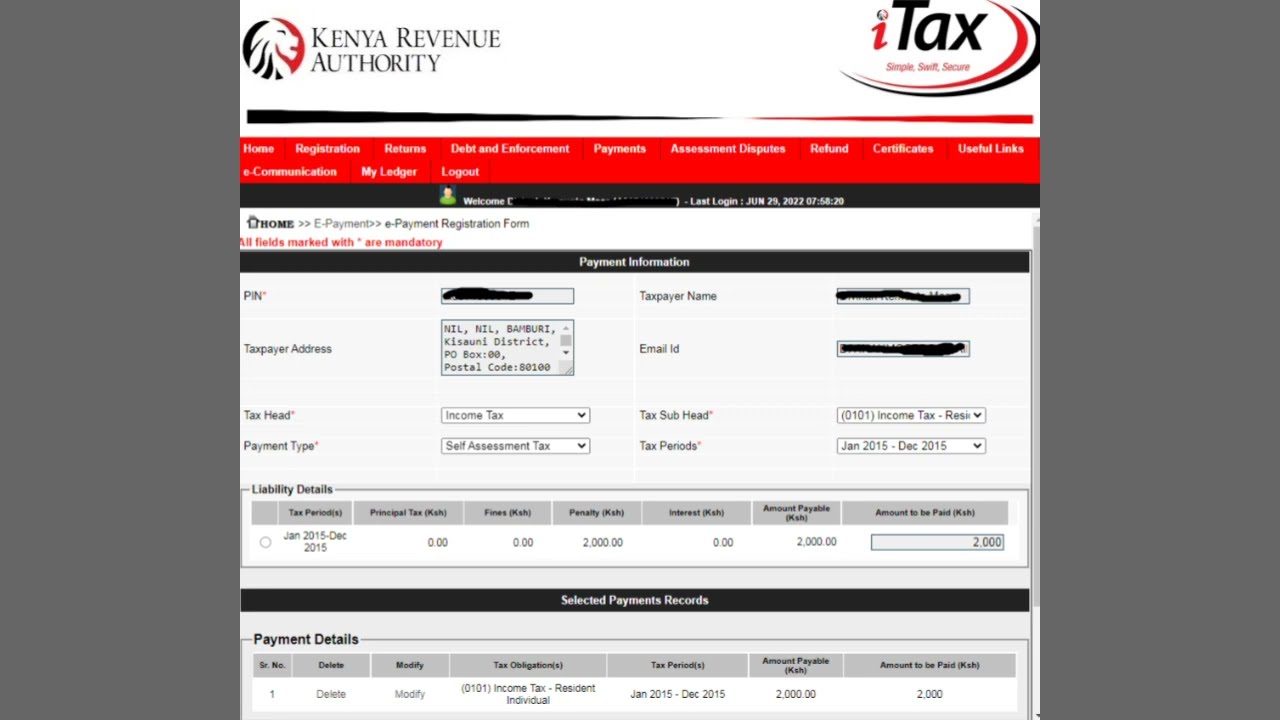Image resolution: width=1280 pixels, height=720 pixels.
Task: Open the Returns menu
Action: tap(405, 148)
